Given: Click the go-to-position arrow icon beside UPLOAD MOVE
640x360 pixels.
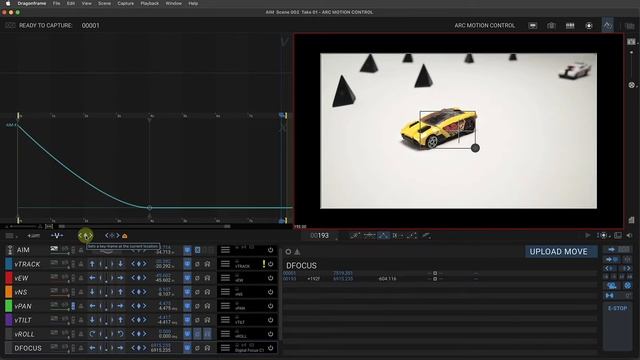Looking at the screenshot, I should [x=611, y=249].
